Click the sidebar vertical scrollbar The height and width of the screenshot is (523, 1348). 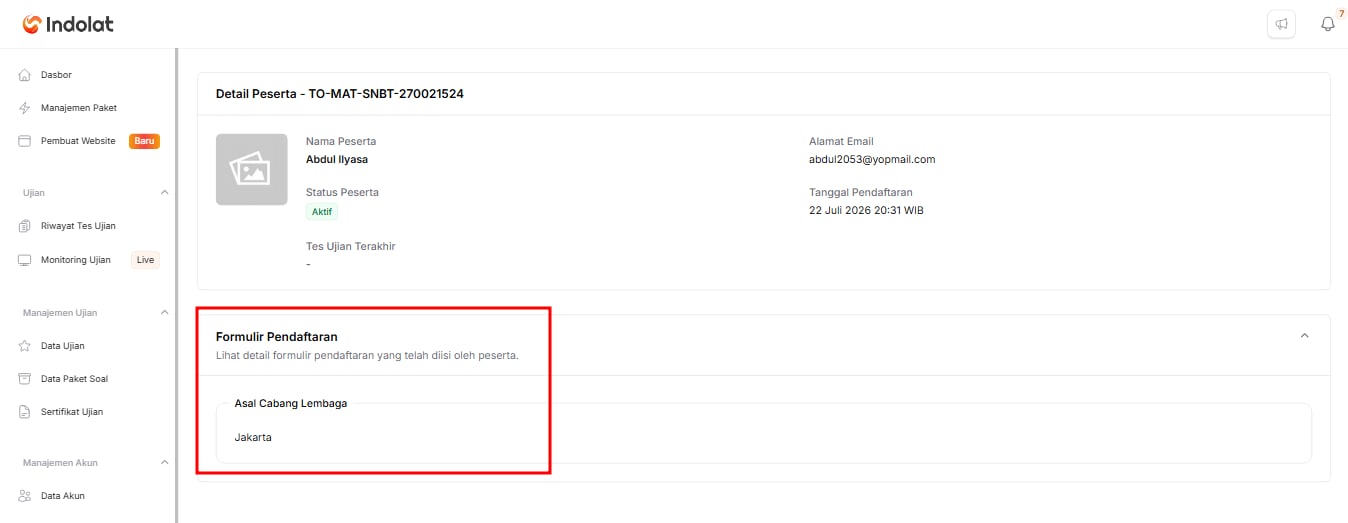click(176, 285)
